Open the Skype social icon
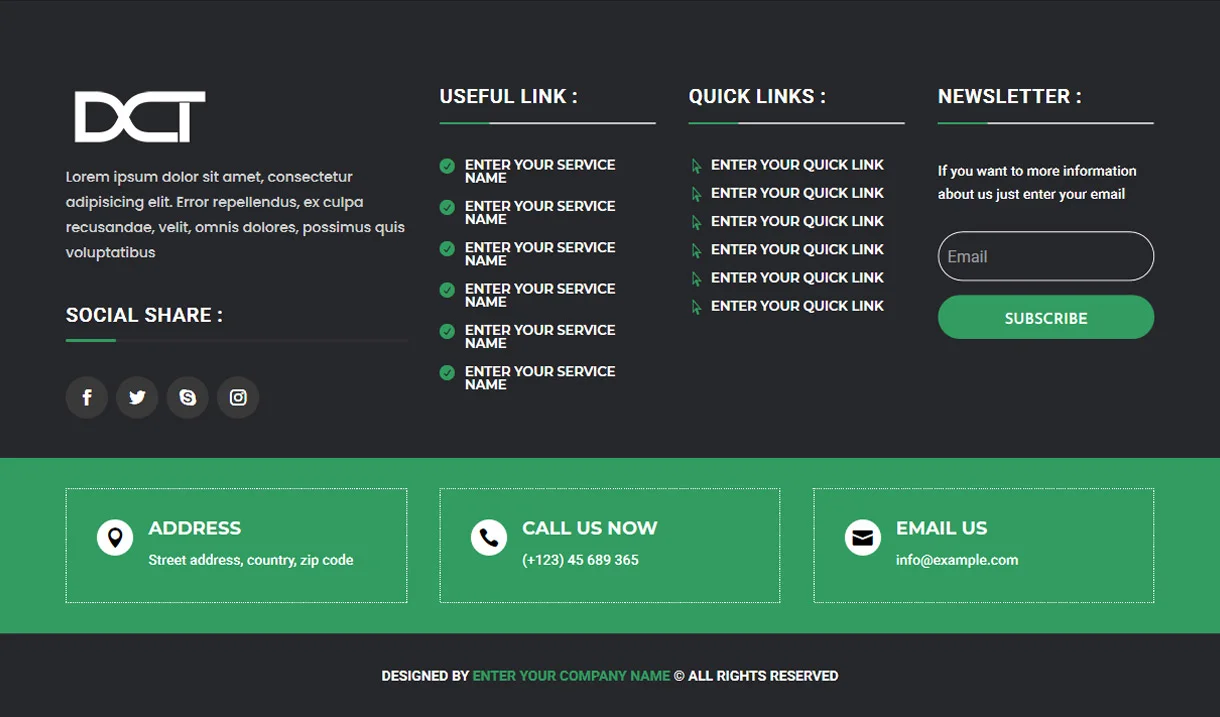The image size is (1220, 717). pos(187,397)
